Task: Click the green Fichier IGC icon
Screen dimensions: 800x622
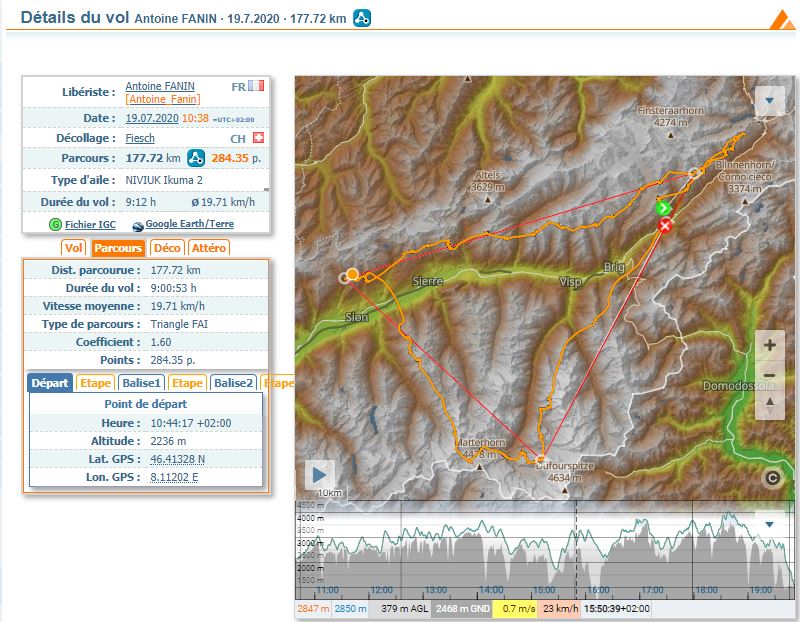Action: [x=55, y=224]
